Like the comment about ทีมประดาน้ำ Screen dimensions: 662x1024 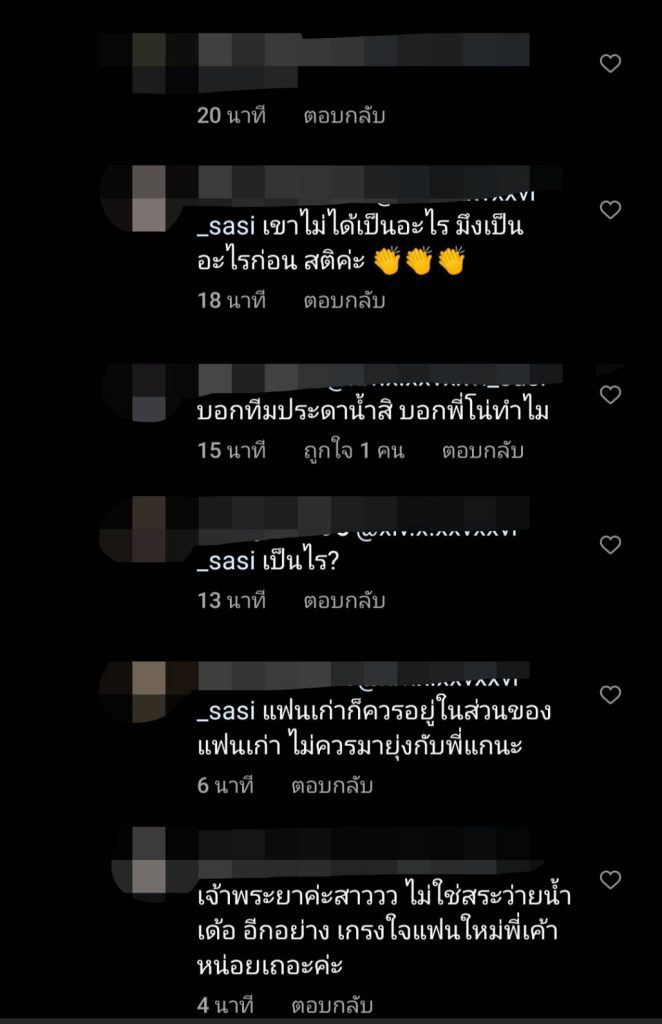coord(610,394)
